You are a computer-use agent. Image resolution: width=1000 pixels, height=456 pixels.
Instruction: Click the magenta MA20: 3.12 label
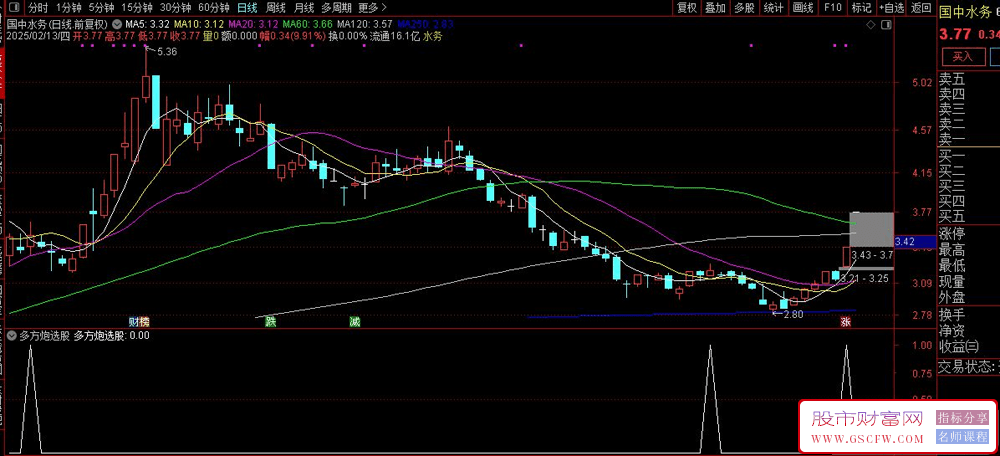(254, 25)
